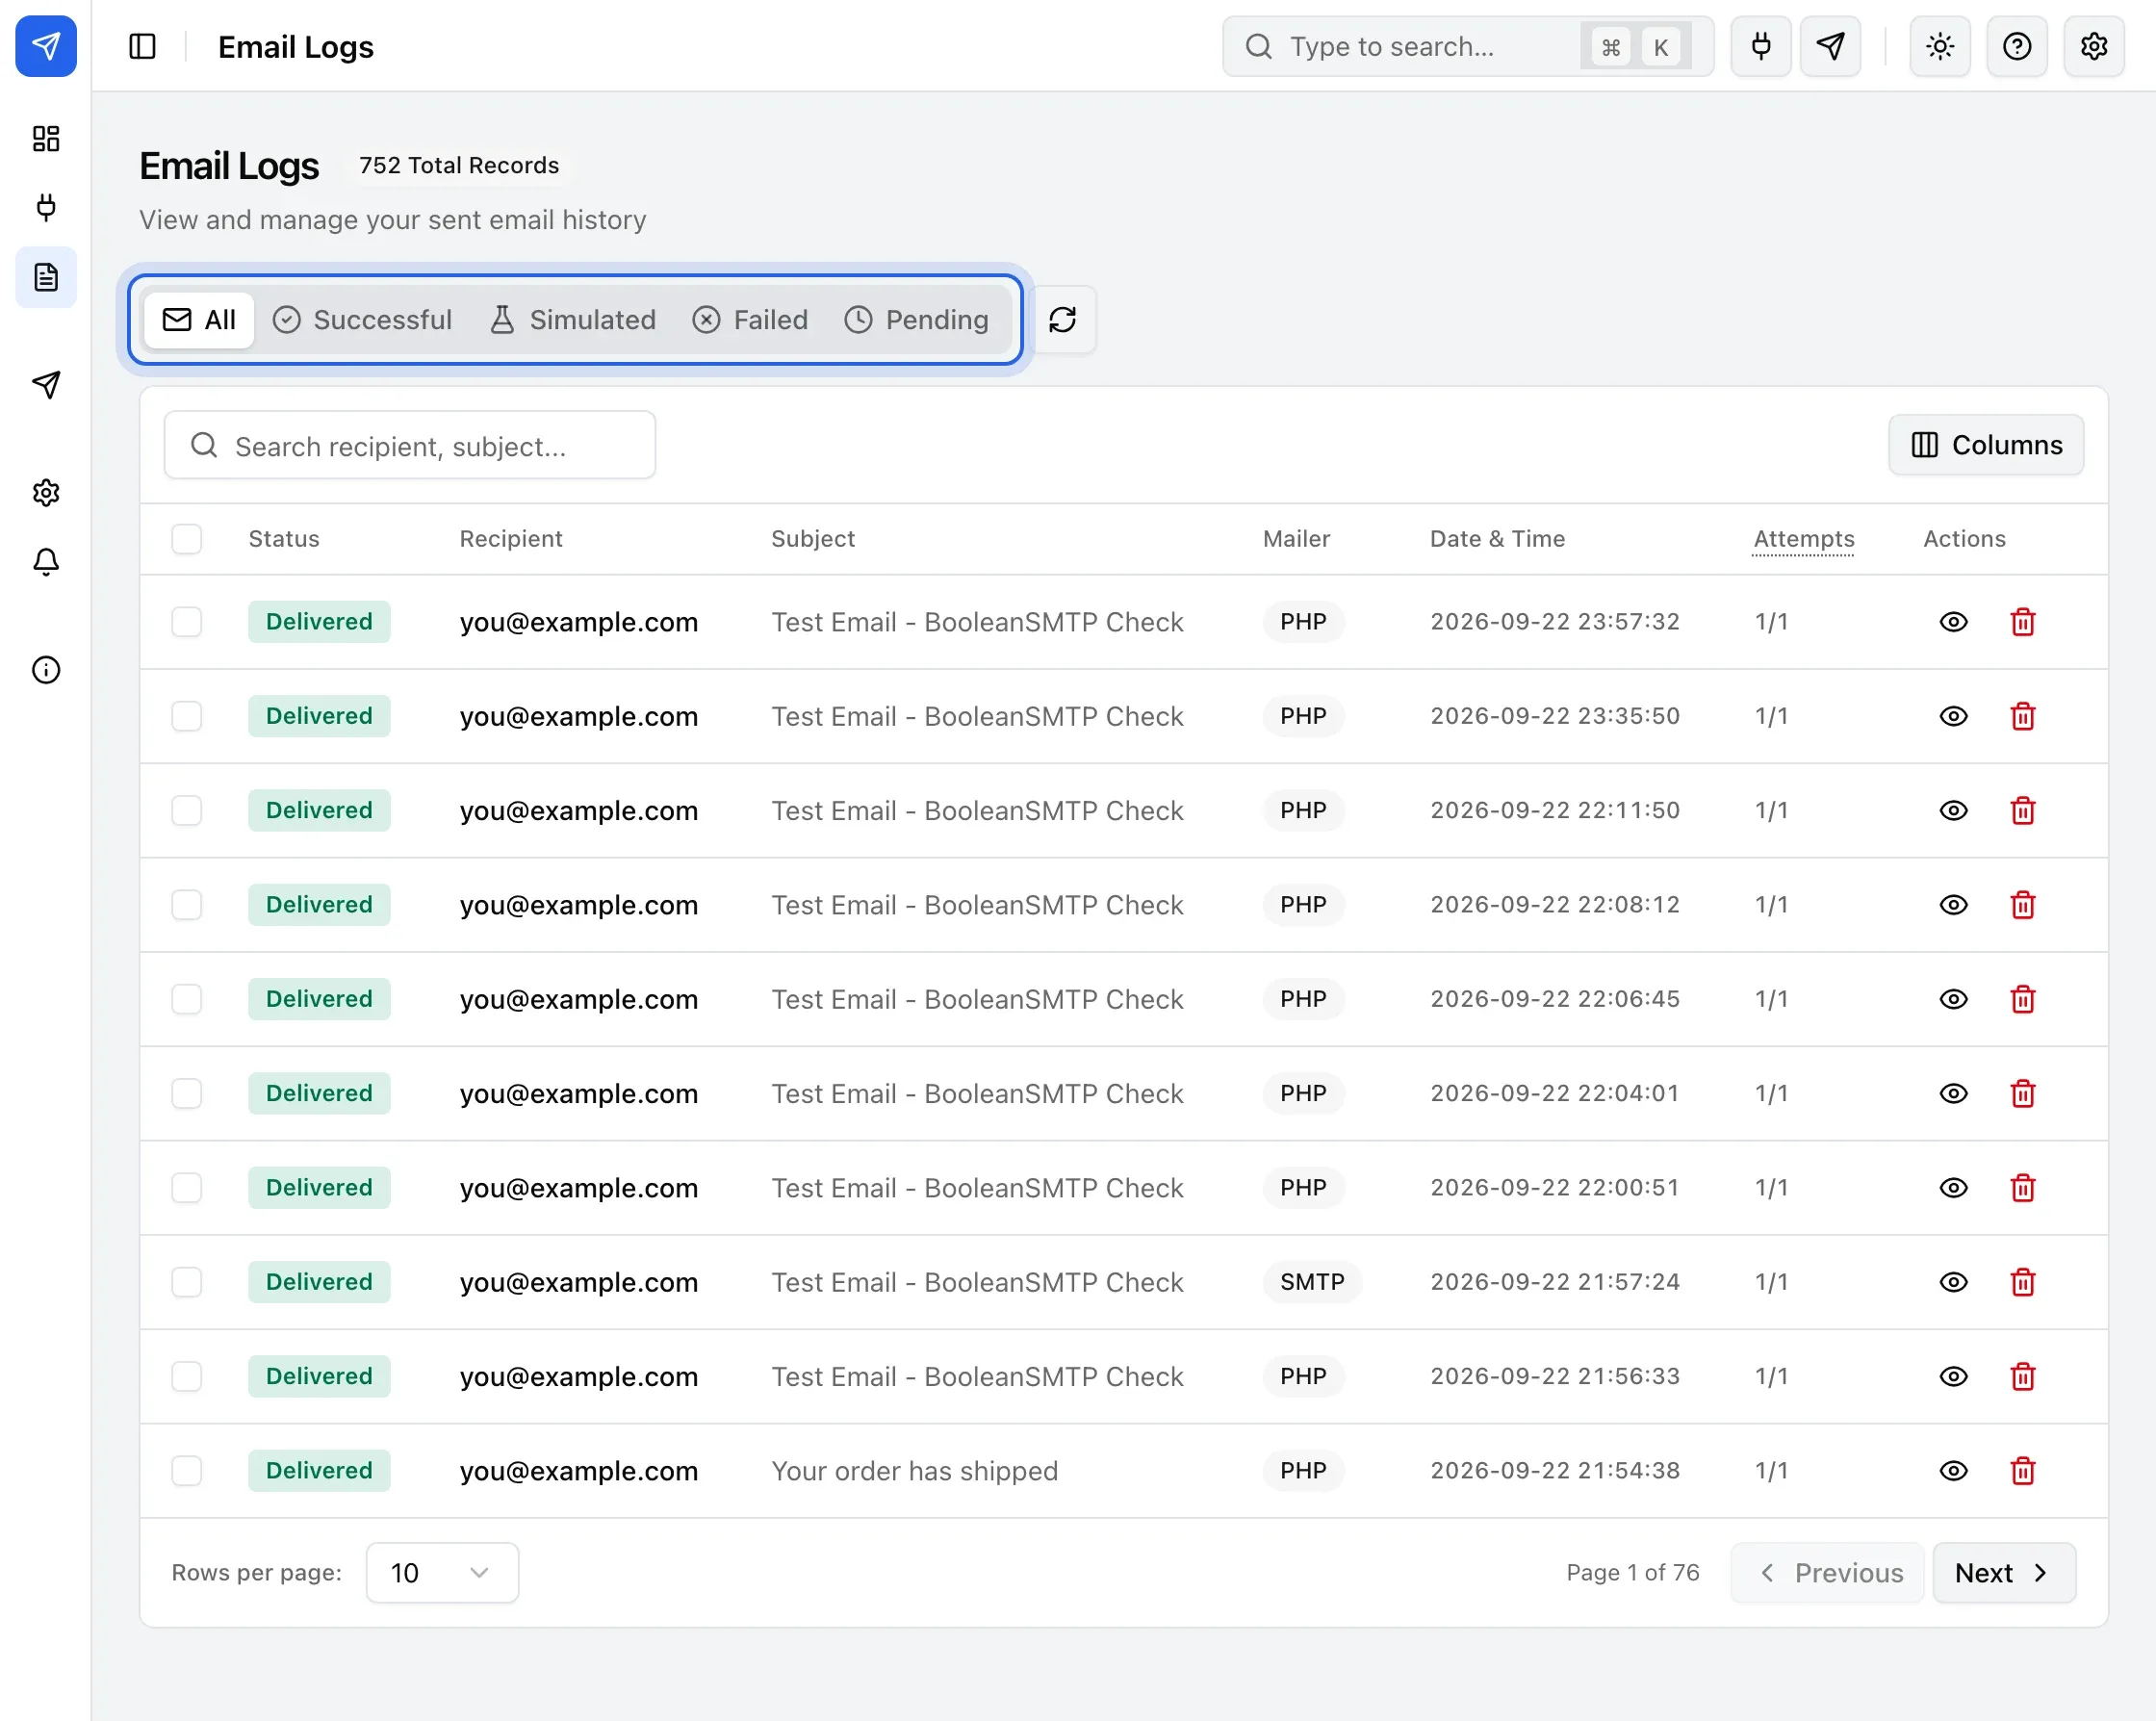Open the help question mark icon
Screen dimensions: 2156x1721
[x=2017, y=46]
